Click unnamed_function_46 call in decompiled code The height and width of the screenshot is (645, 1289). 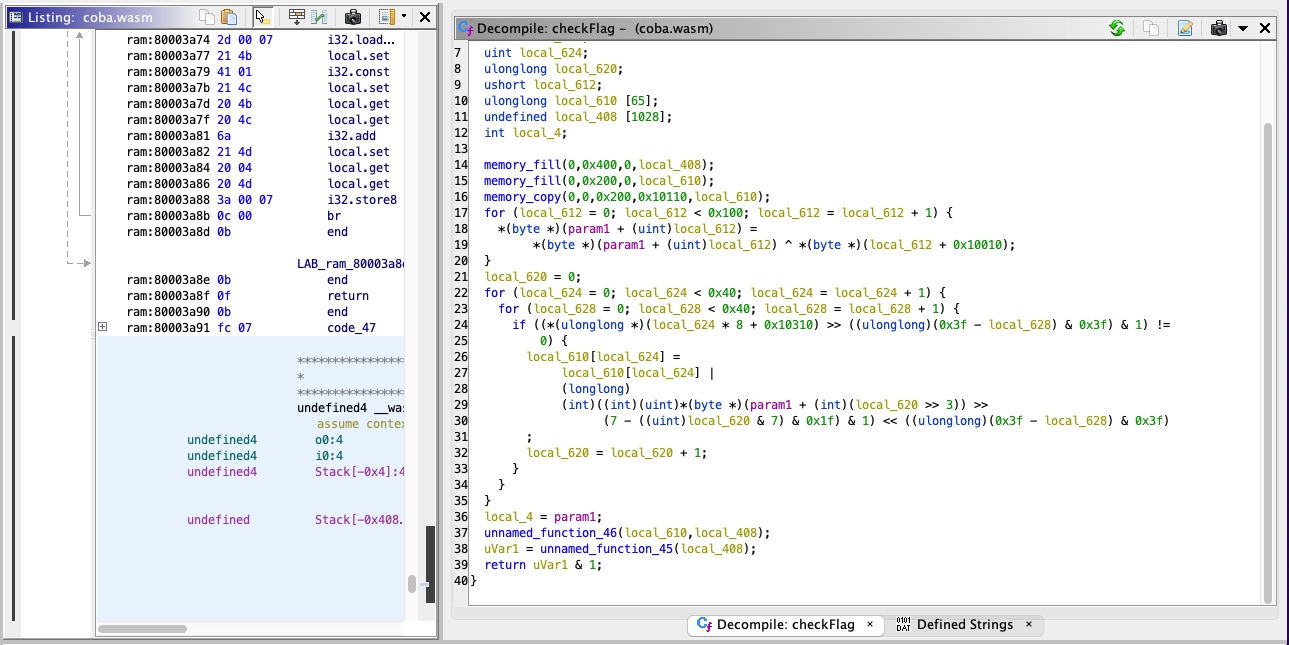pos(550,533)
